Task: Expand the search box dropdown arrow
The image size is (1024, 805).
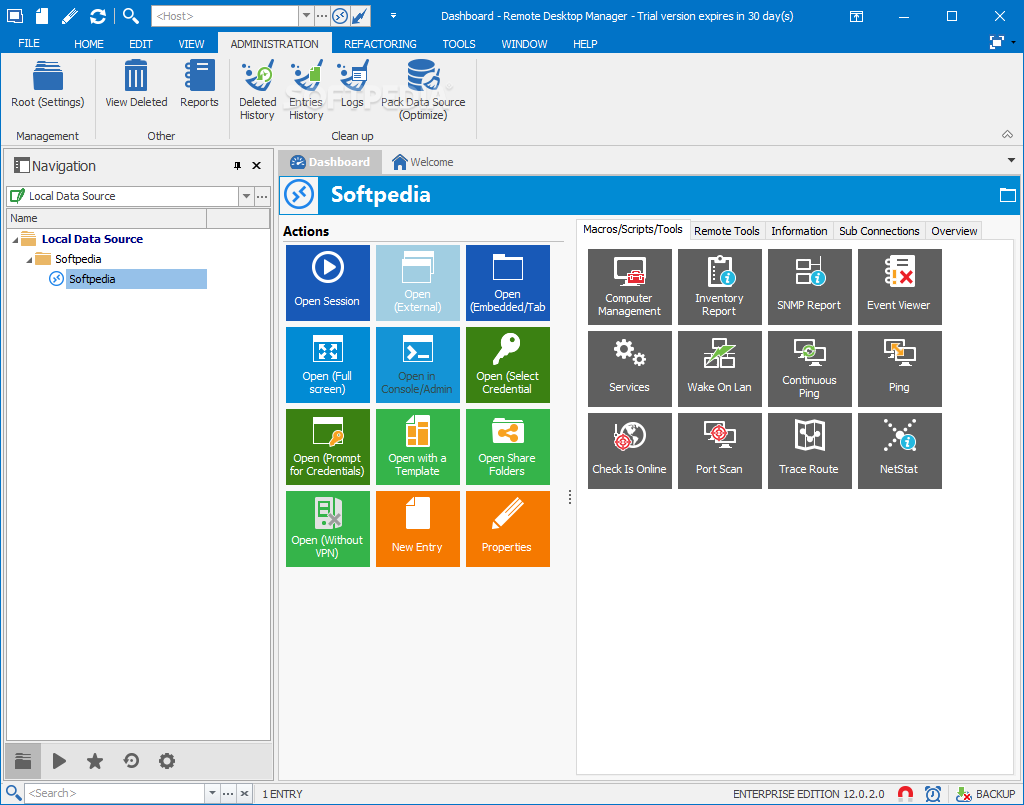Action: pyautogui.click(x=212, y=793)
